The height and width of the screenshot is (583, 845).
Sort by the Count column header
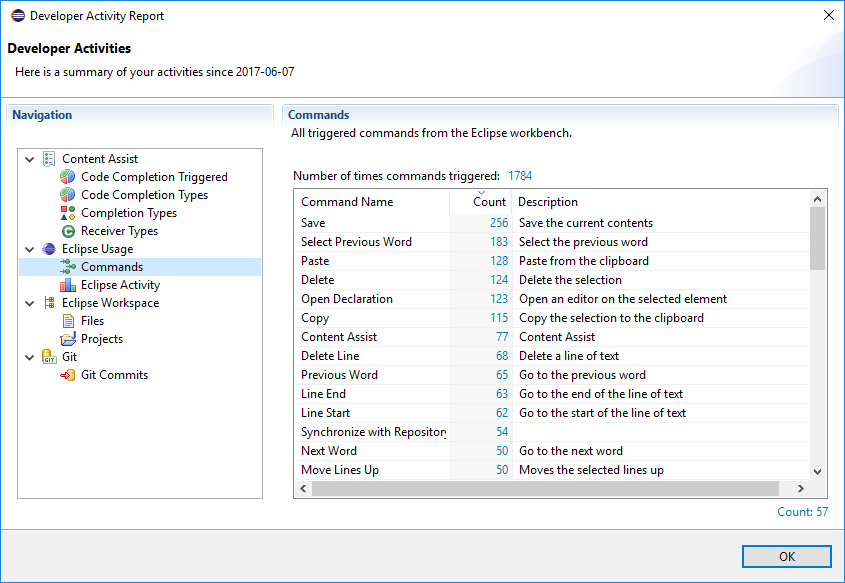481,202
